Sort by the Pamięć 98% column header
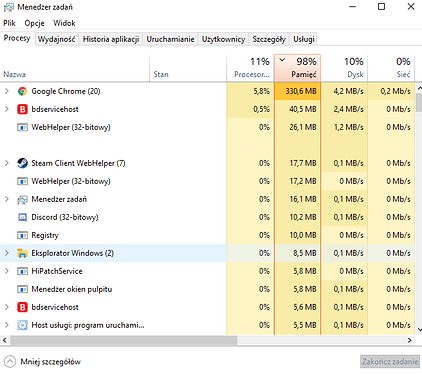Image resolution: width=422 pixels, height=374 pixels. click(x=297, y=68)
